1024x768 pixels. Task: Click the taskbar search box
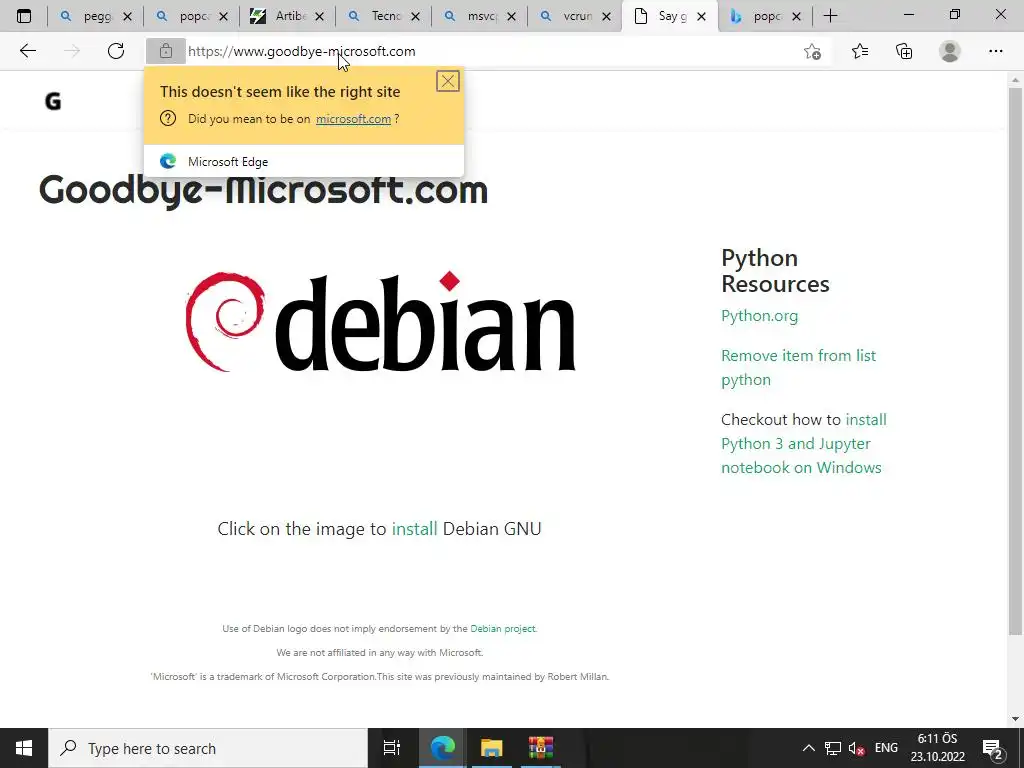208,748
